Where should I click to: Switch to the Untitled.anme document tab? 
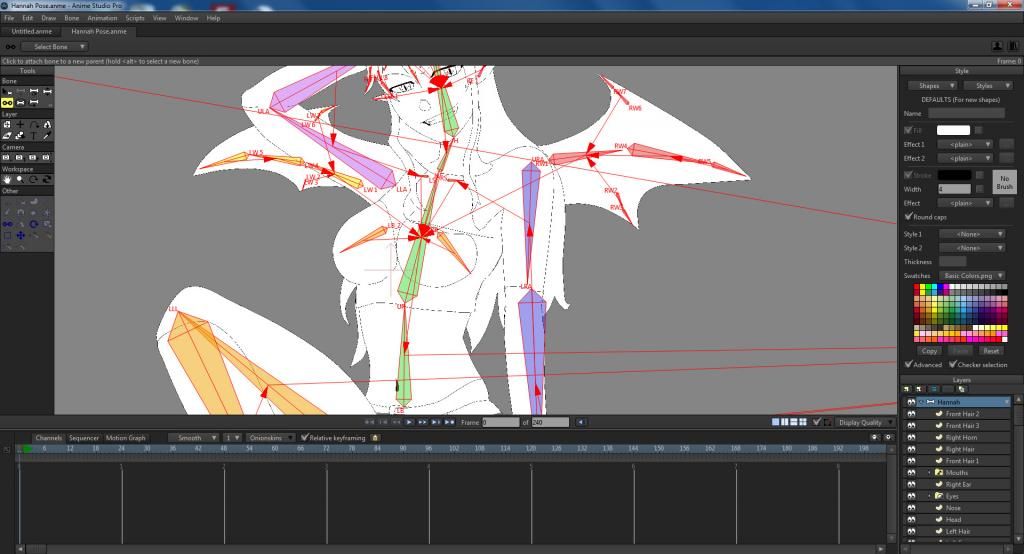[x=31, y=31]
